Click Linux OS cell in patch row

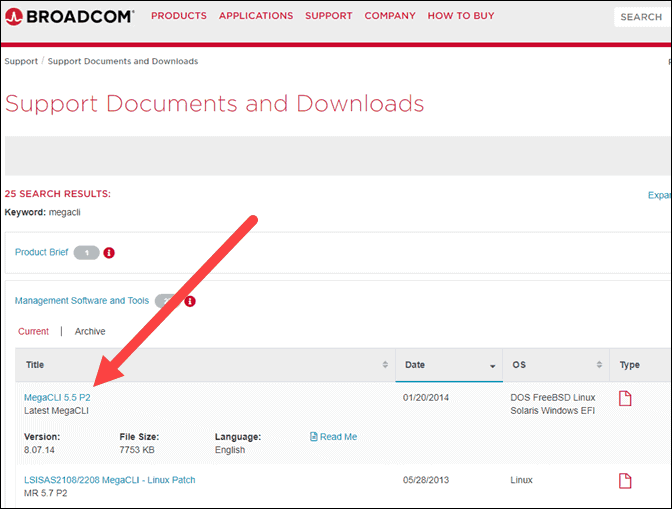[x=521, y=480]
